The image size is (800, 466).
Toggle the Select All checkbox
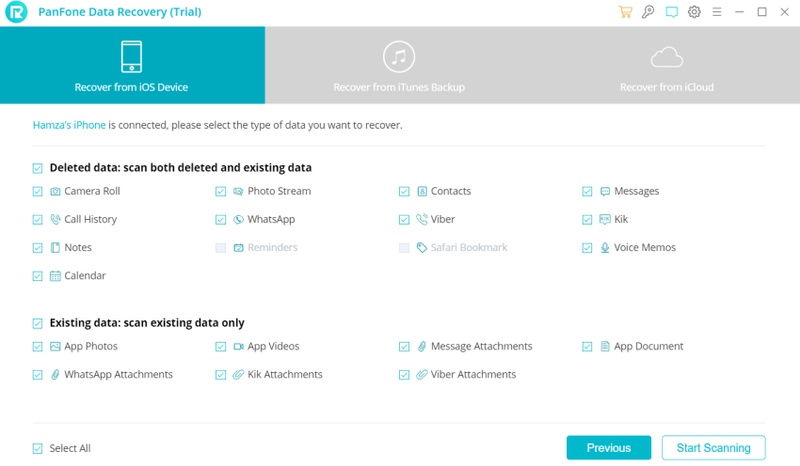point(37,449)
